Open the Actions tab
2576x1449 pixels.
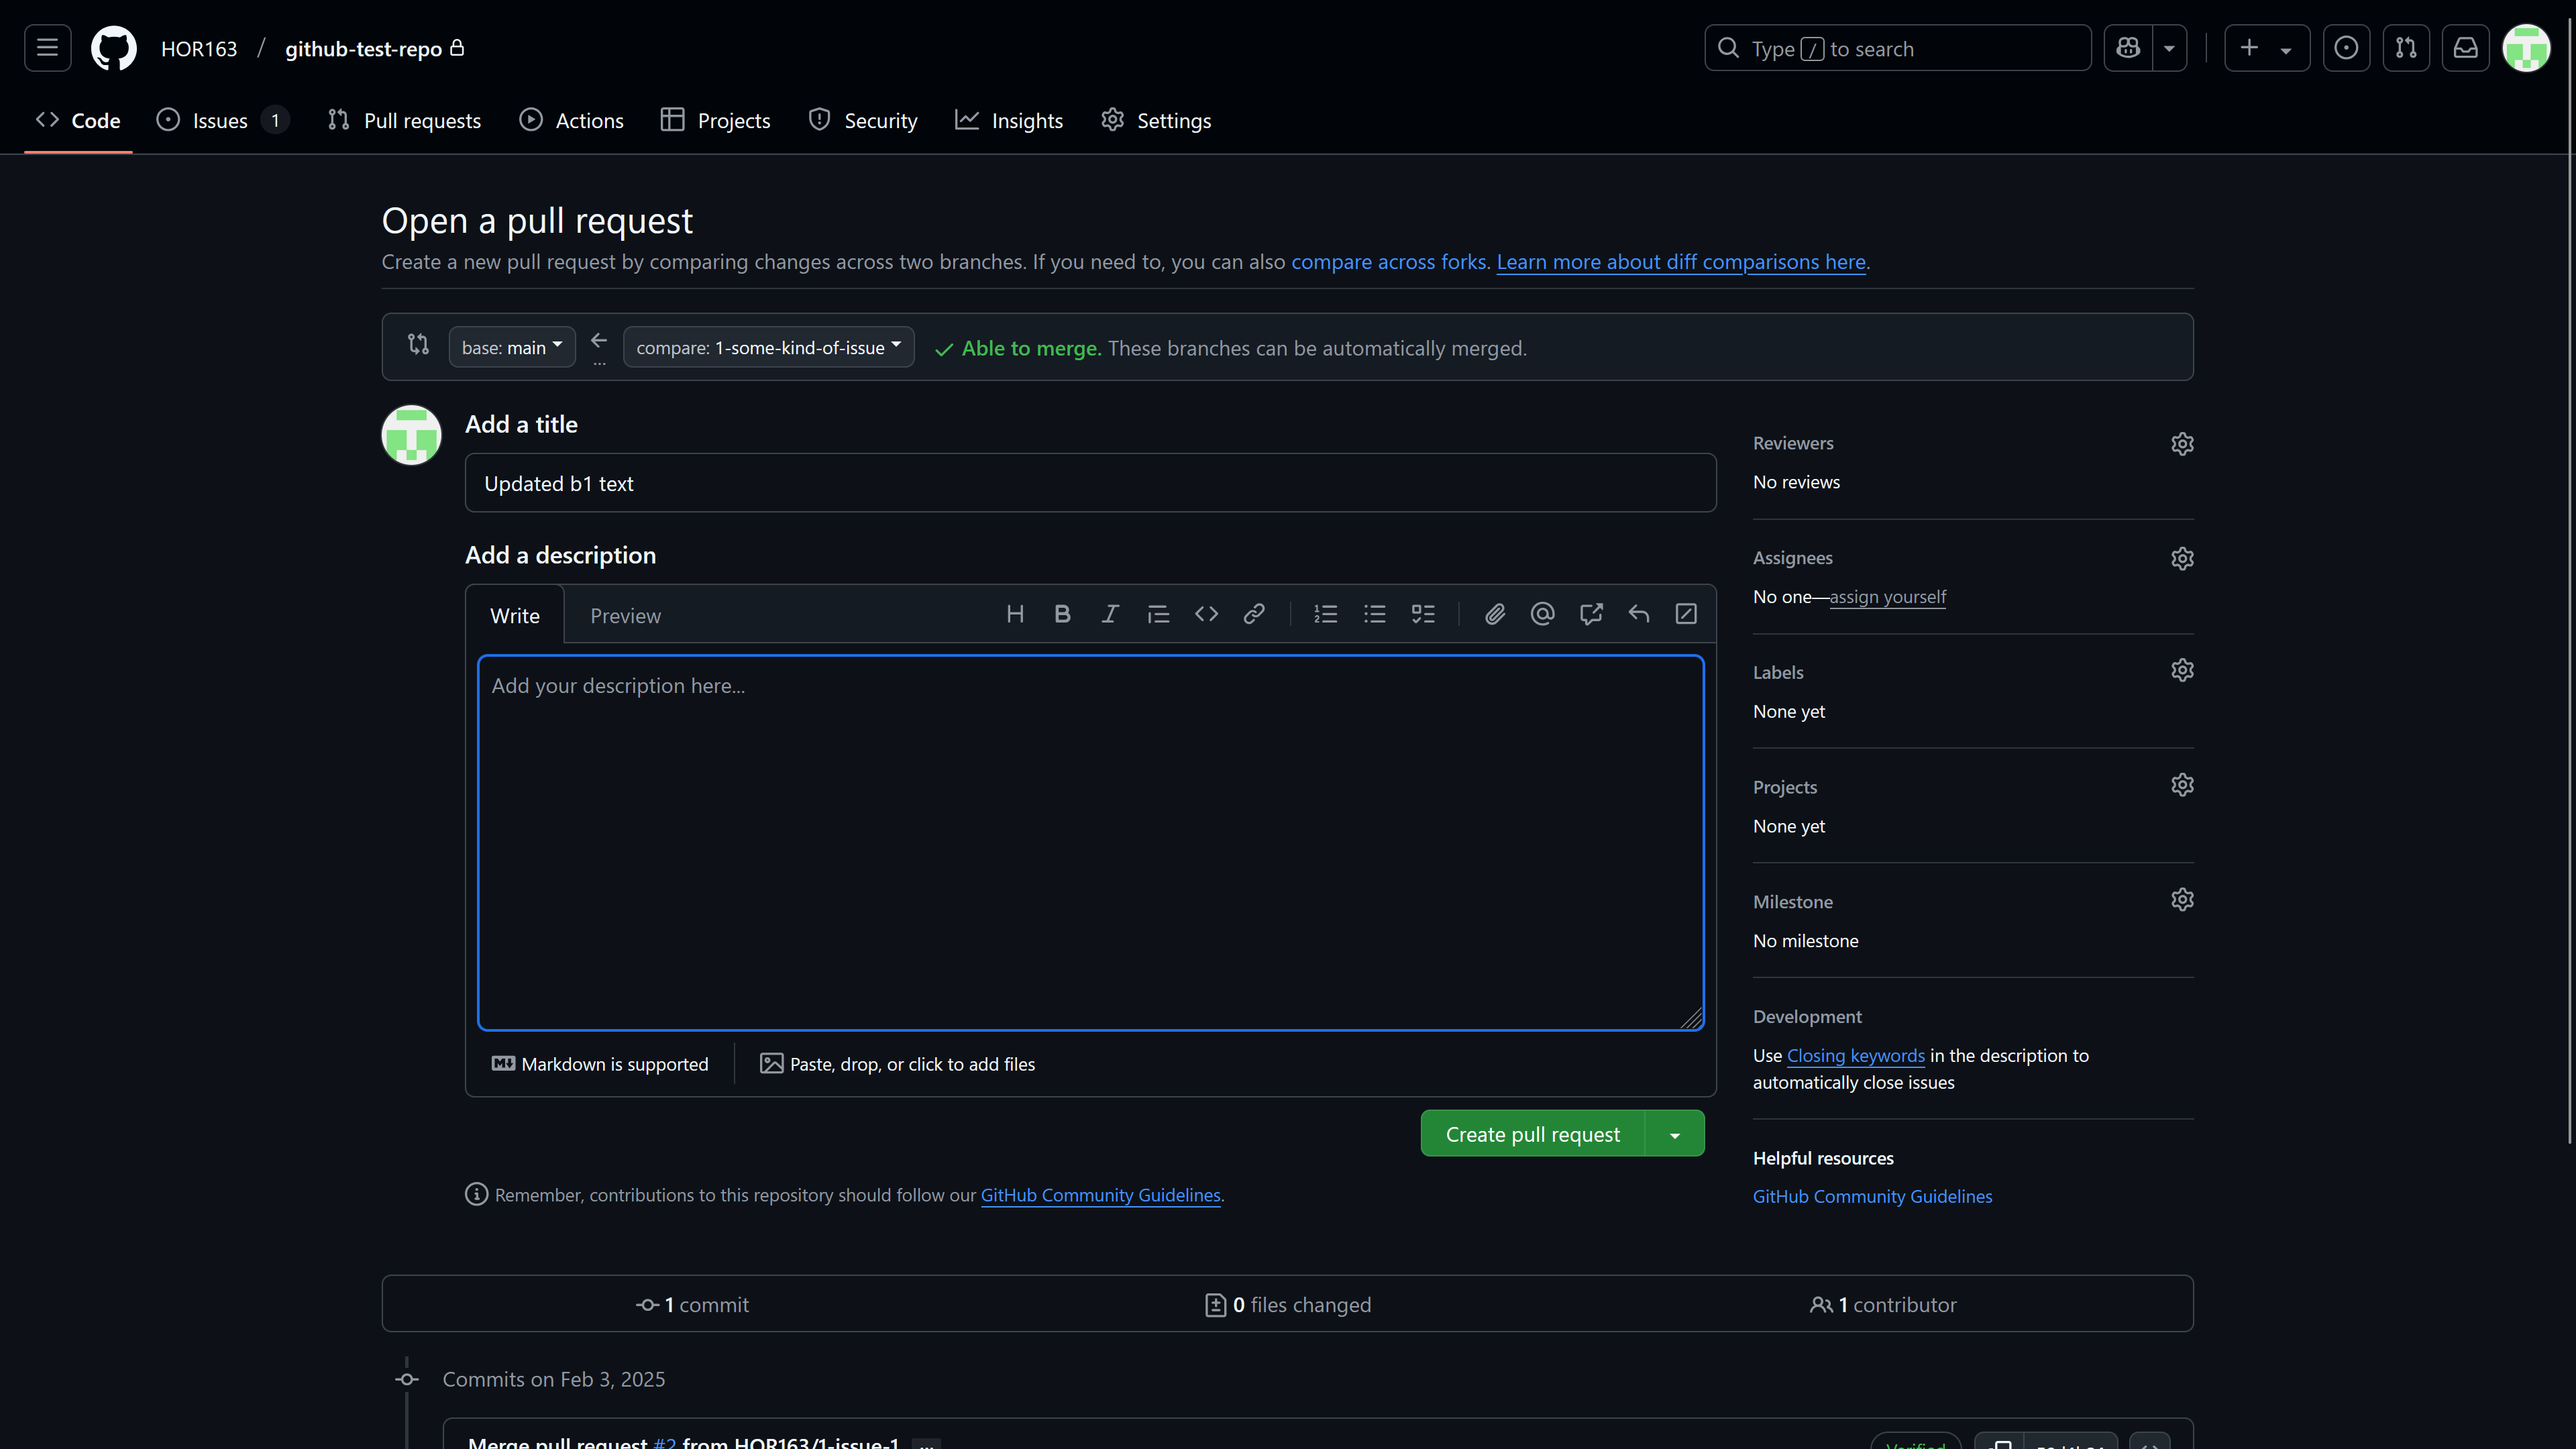click(x=571, y=121)
